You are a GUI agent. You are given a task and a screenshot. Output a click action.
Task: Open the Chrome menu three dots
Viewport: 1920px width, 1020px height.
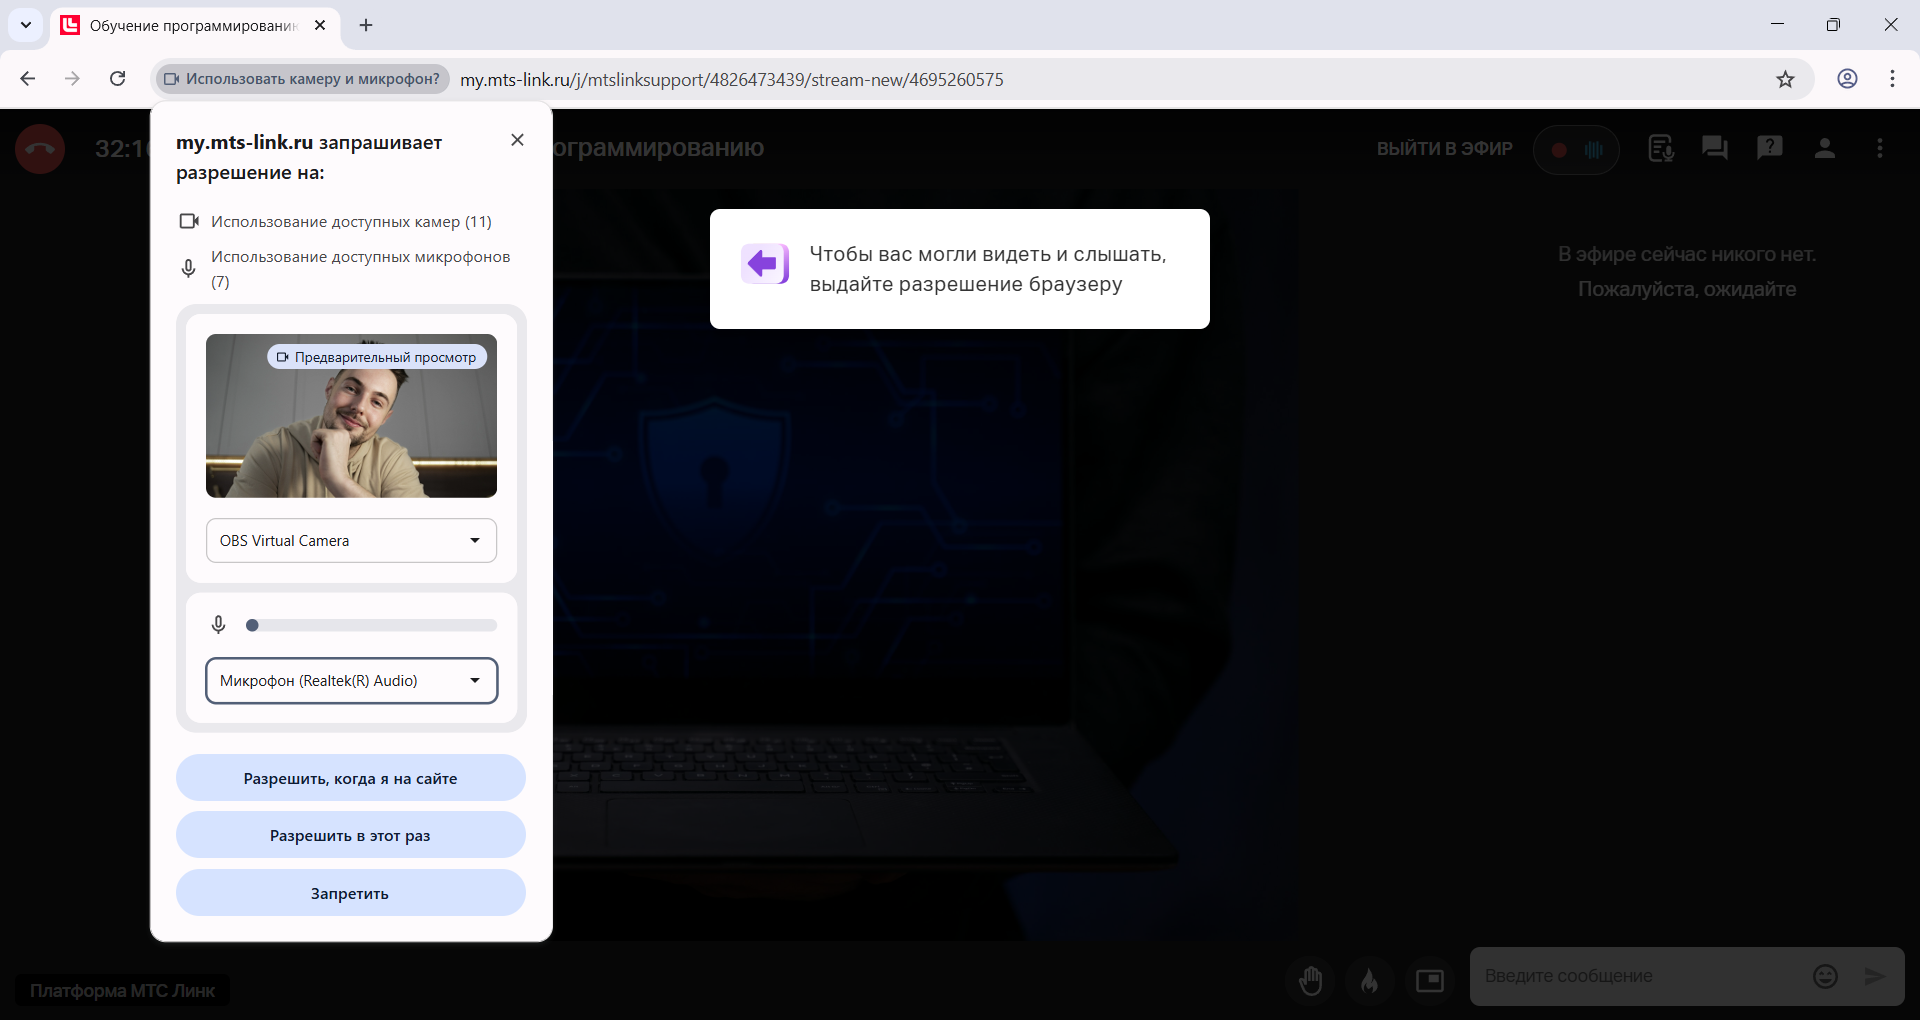[x=1892, y=79]
